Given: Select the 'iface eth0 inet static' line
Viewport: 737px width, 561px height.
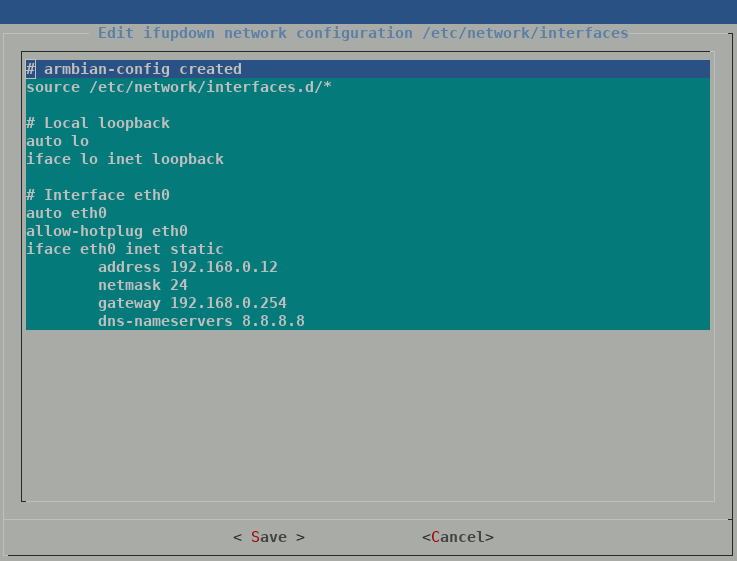Looking at the screenshot, I should click(125, 249).
